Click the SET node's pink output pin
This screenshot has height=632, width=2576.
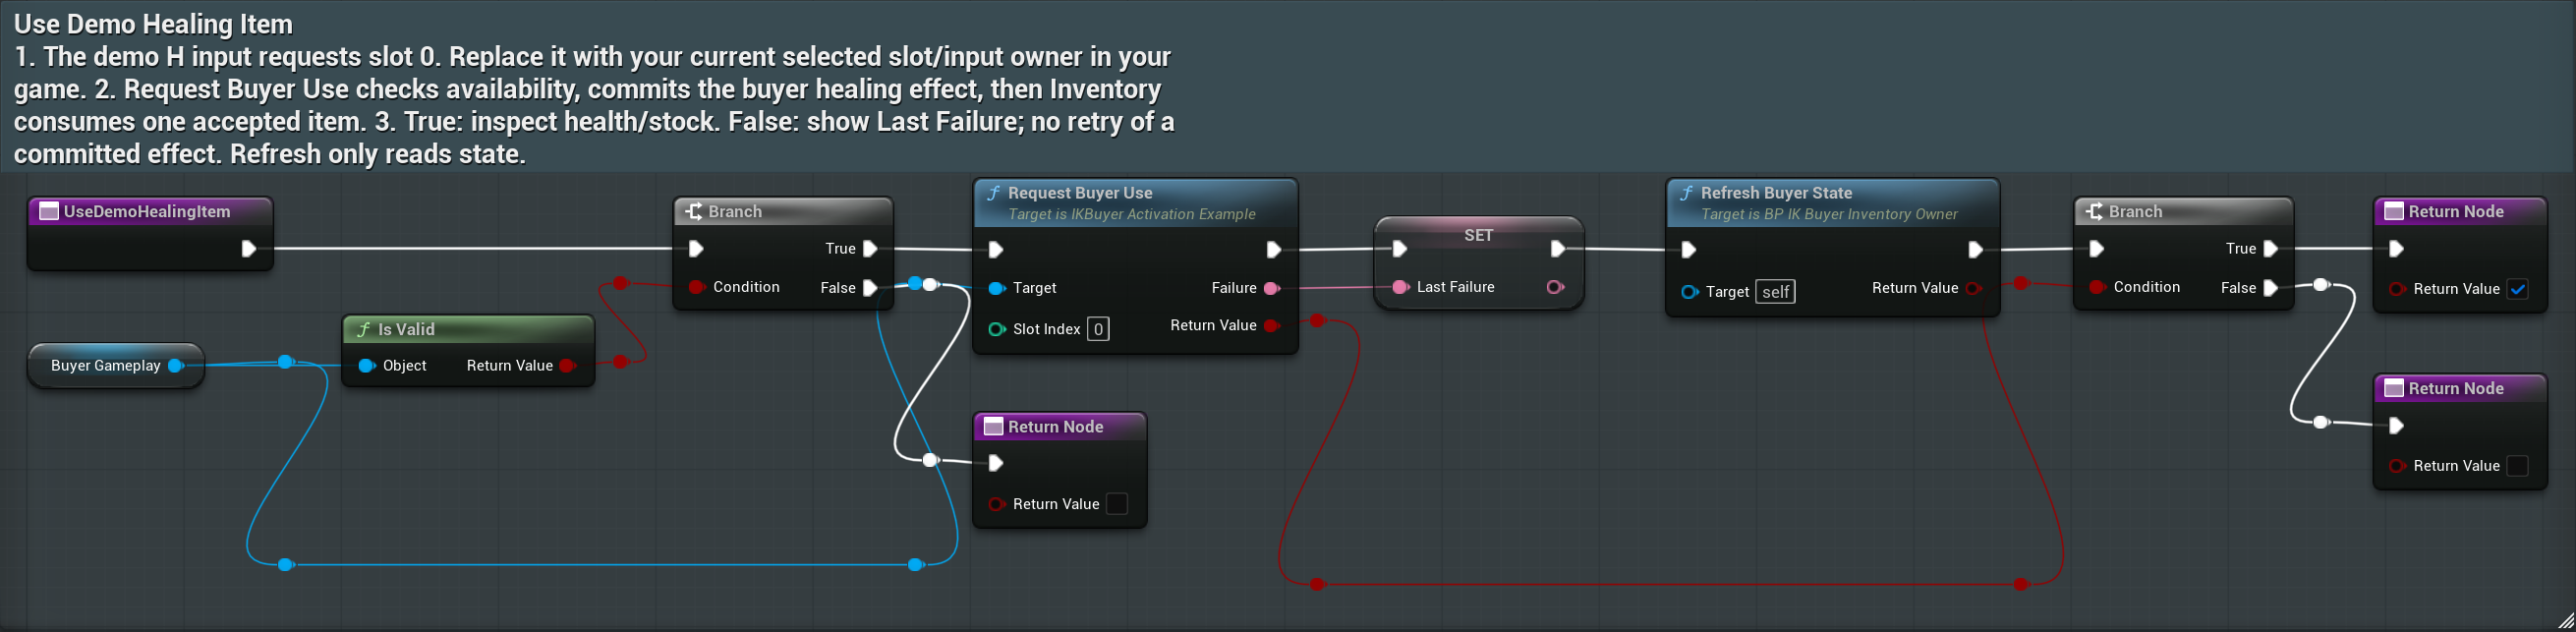tap(1555, 287)
